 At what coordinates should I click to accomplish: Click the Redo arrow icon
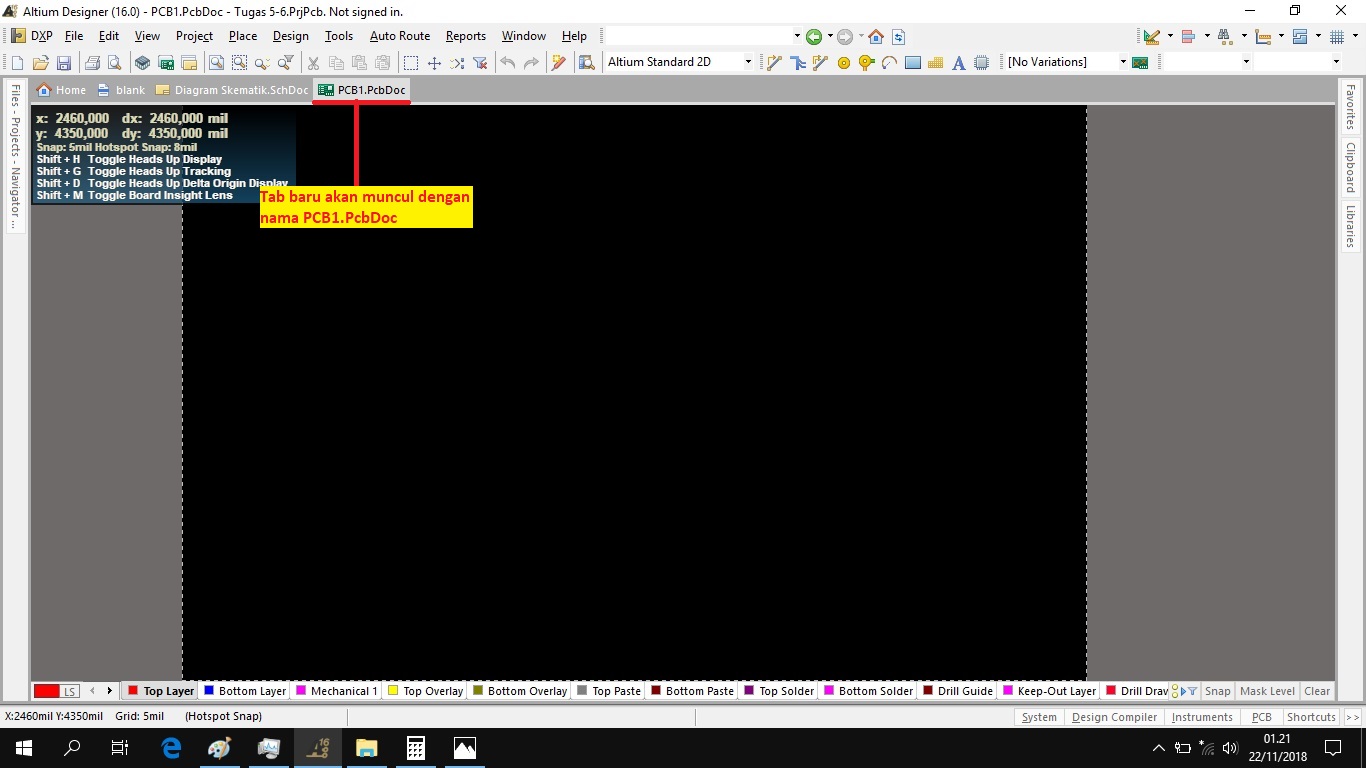click(x=531, y=62)
